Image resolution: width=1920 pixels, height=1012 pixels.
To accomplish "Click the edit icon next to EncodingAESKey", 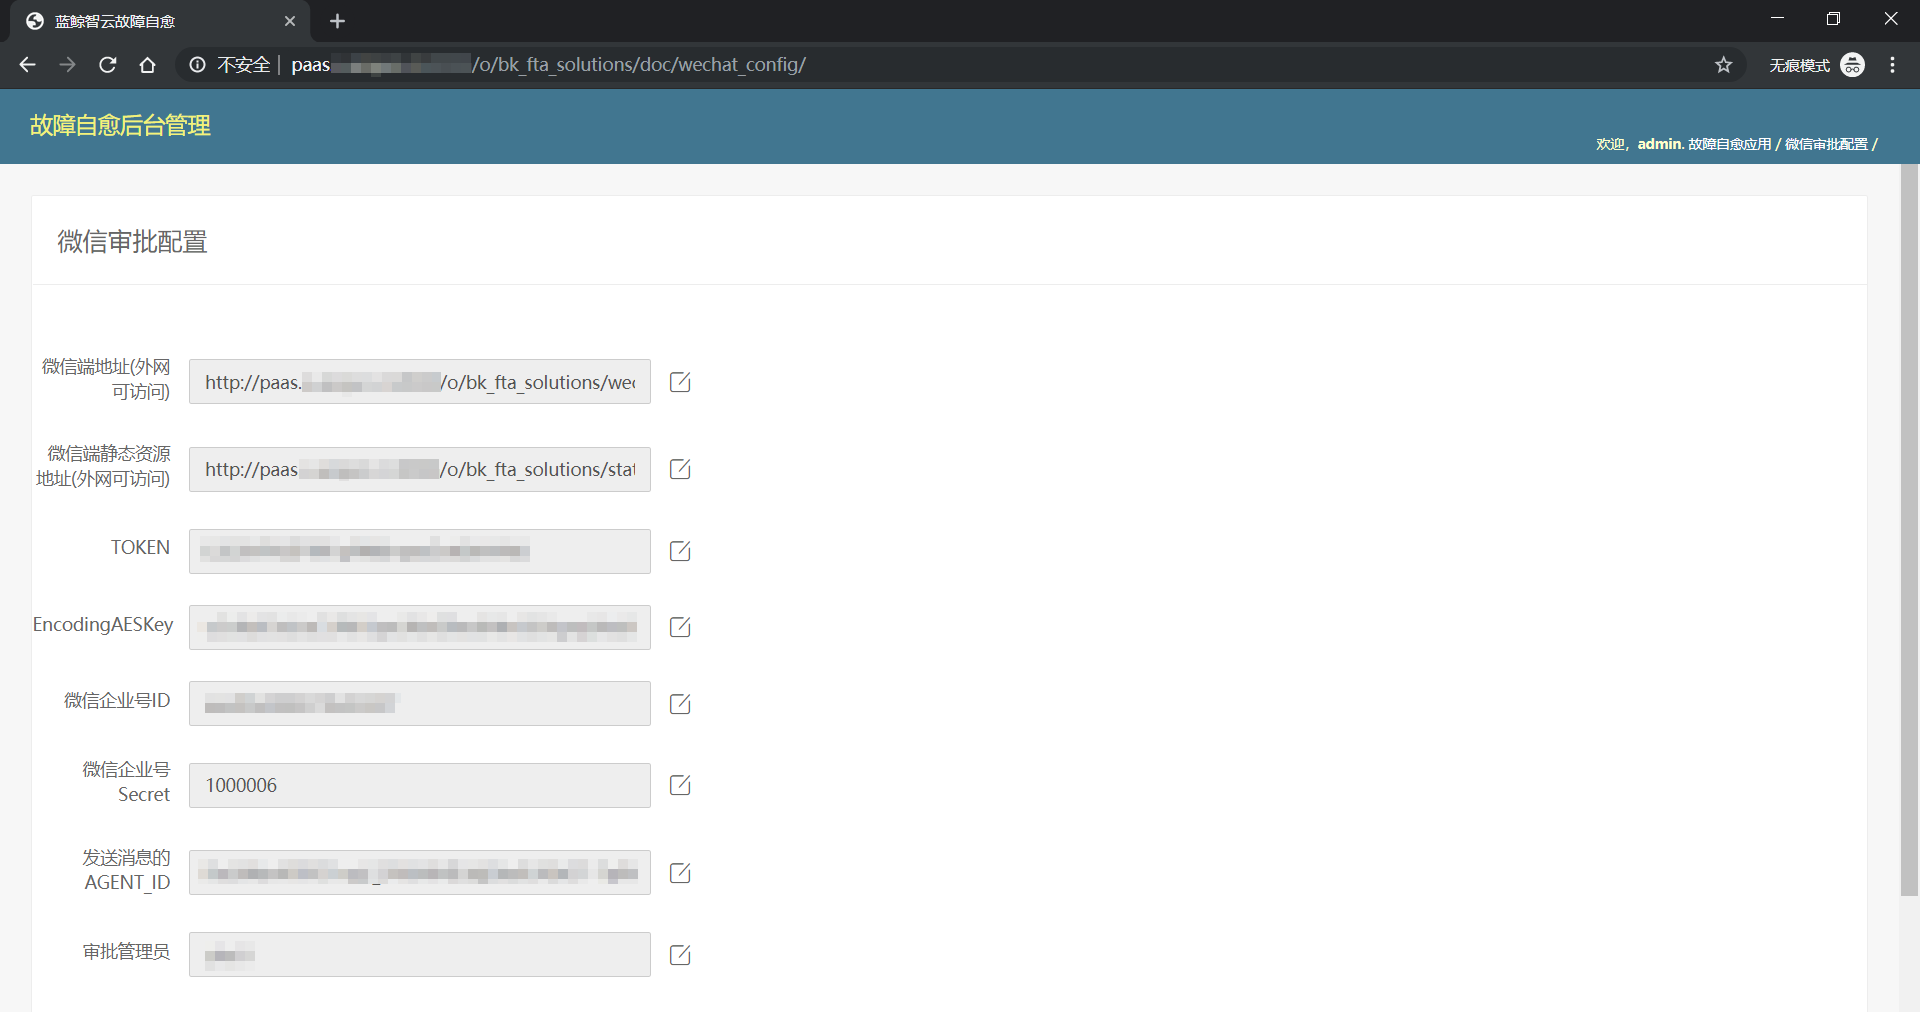I will coord(680,627).
